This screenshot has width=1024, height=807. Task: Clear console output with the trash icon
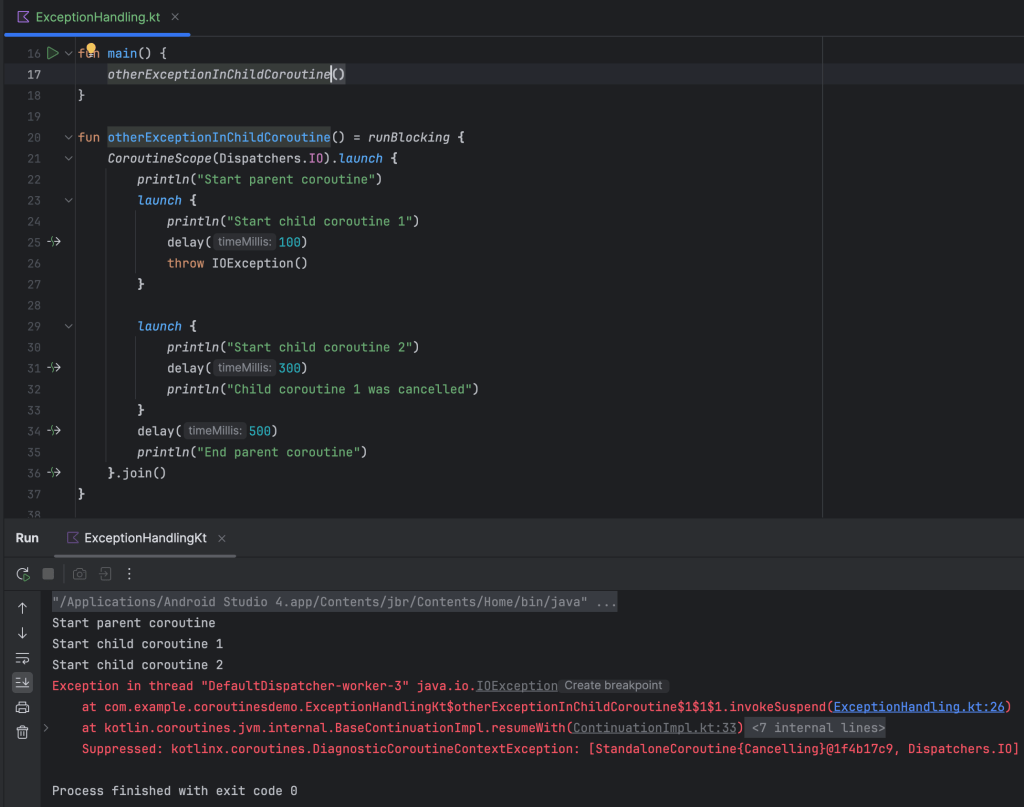pyautogui.click(x=22, y=733)
